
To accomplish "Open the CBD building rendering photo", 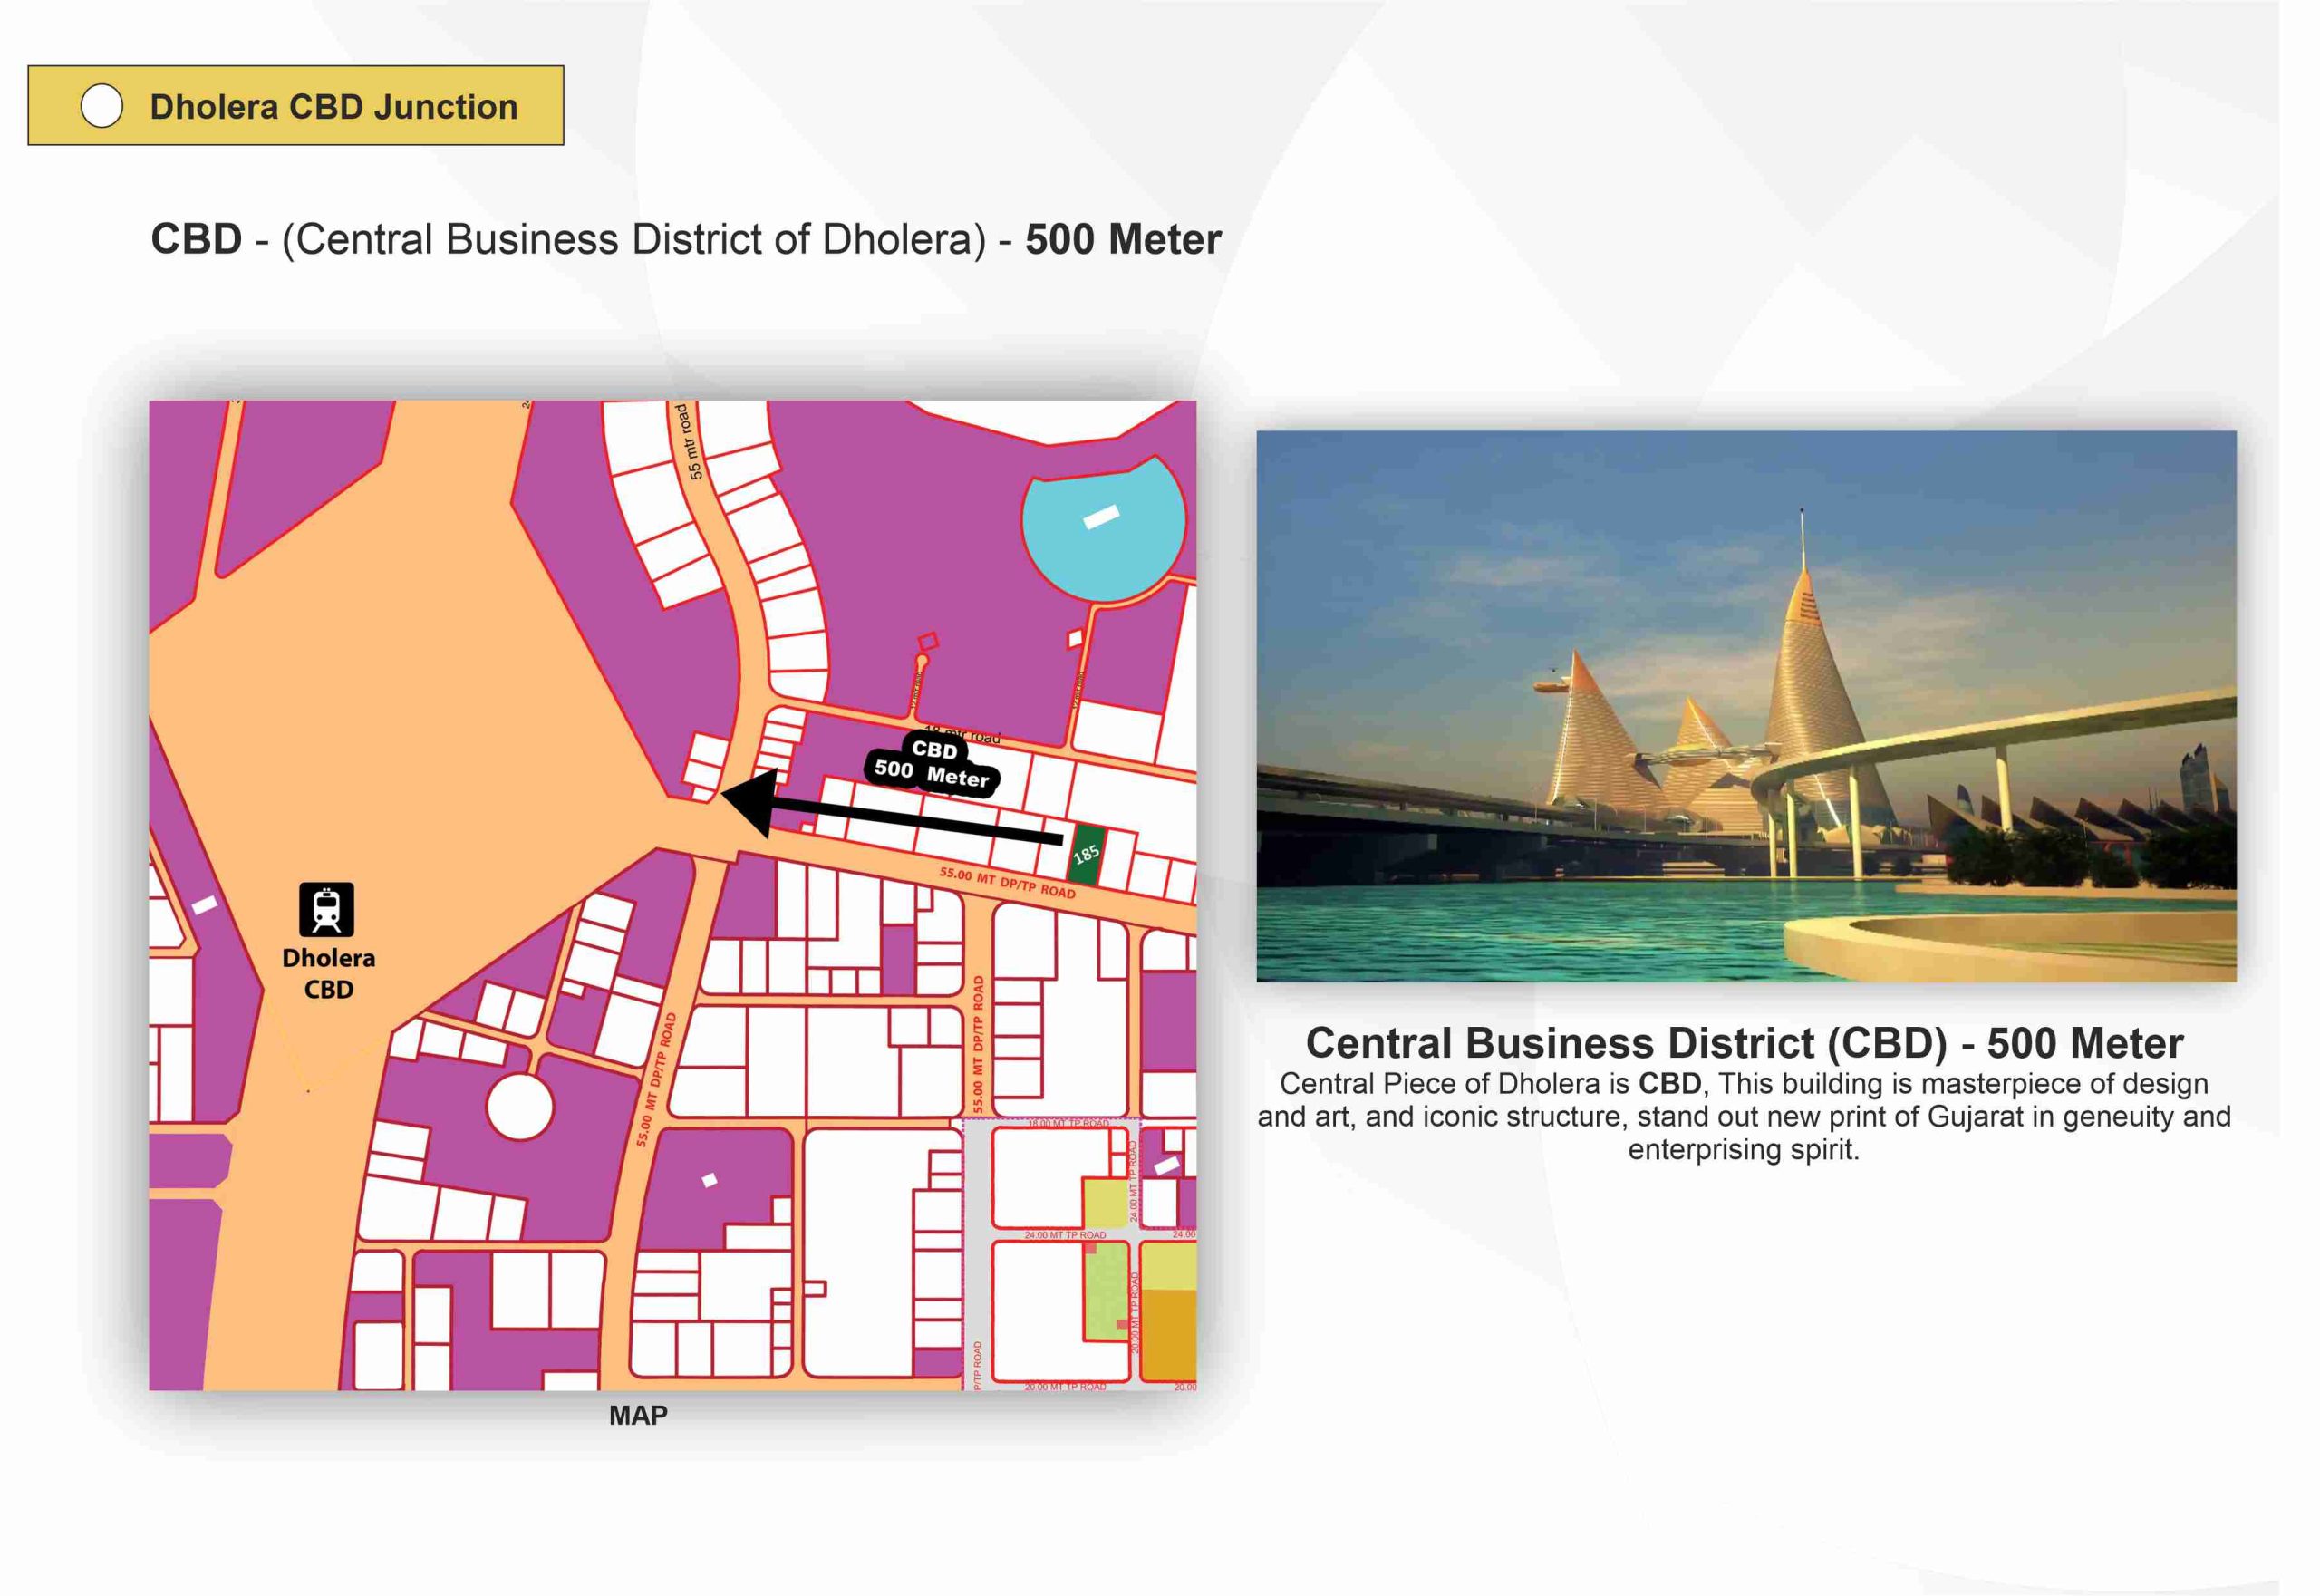I will point(1745,706).
